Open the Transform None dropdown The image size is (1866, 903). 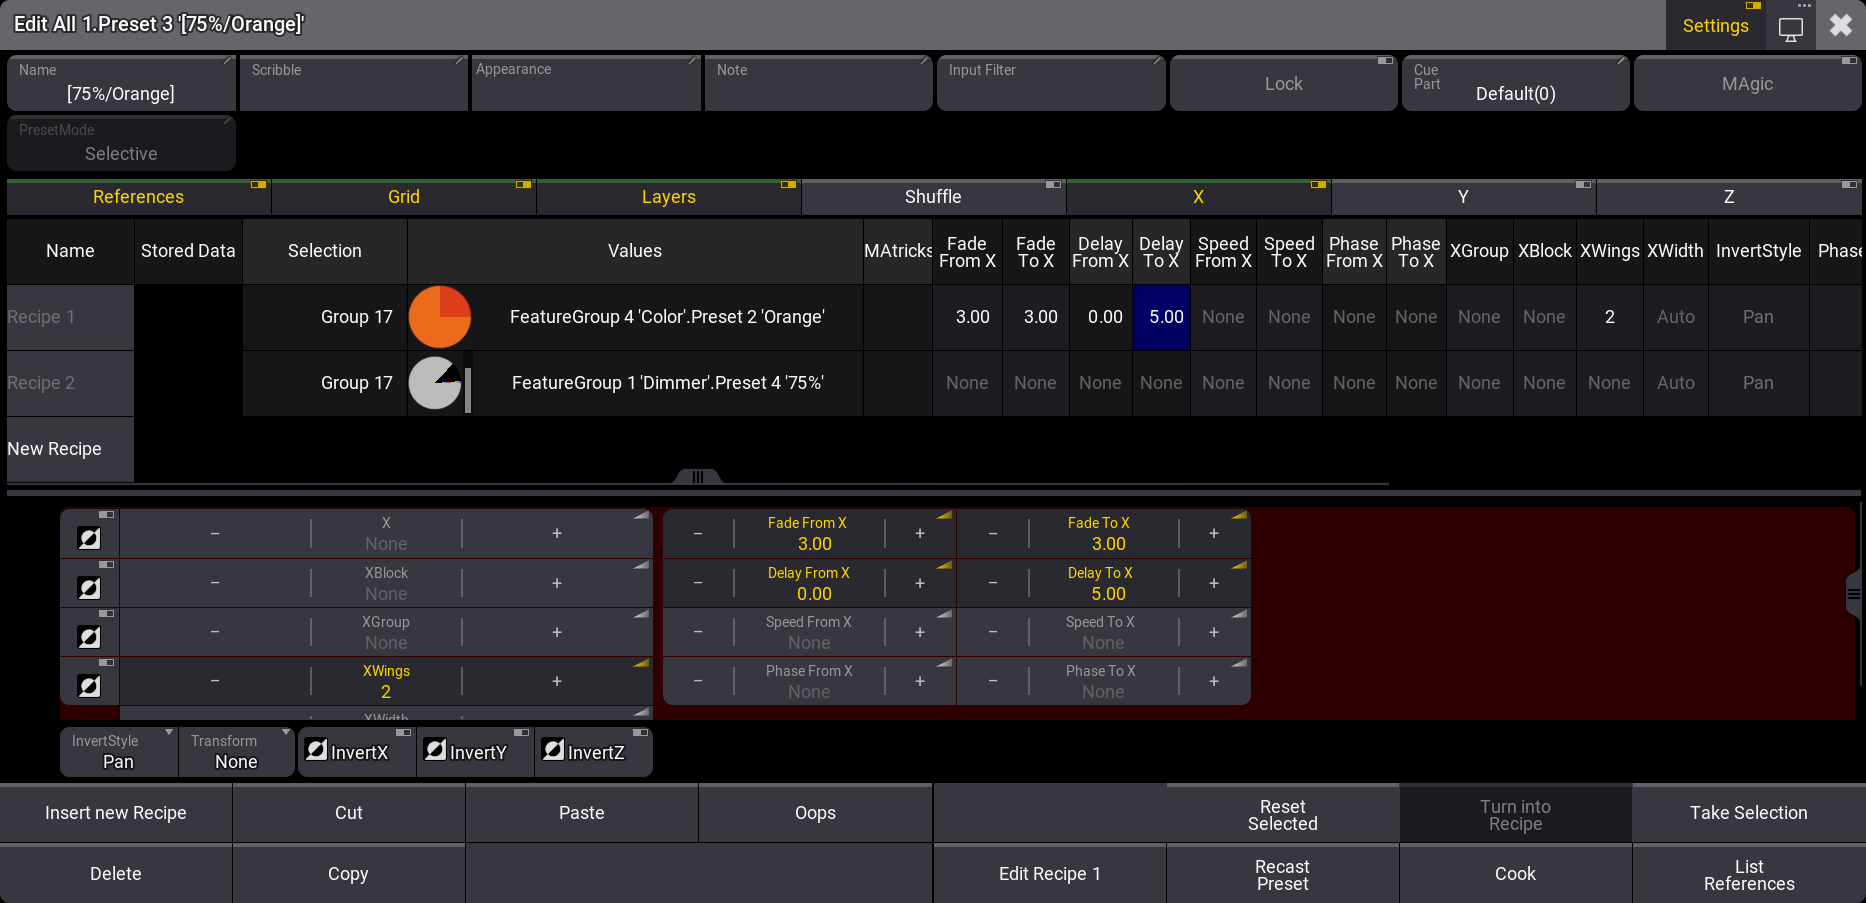[237, 752]
